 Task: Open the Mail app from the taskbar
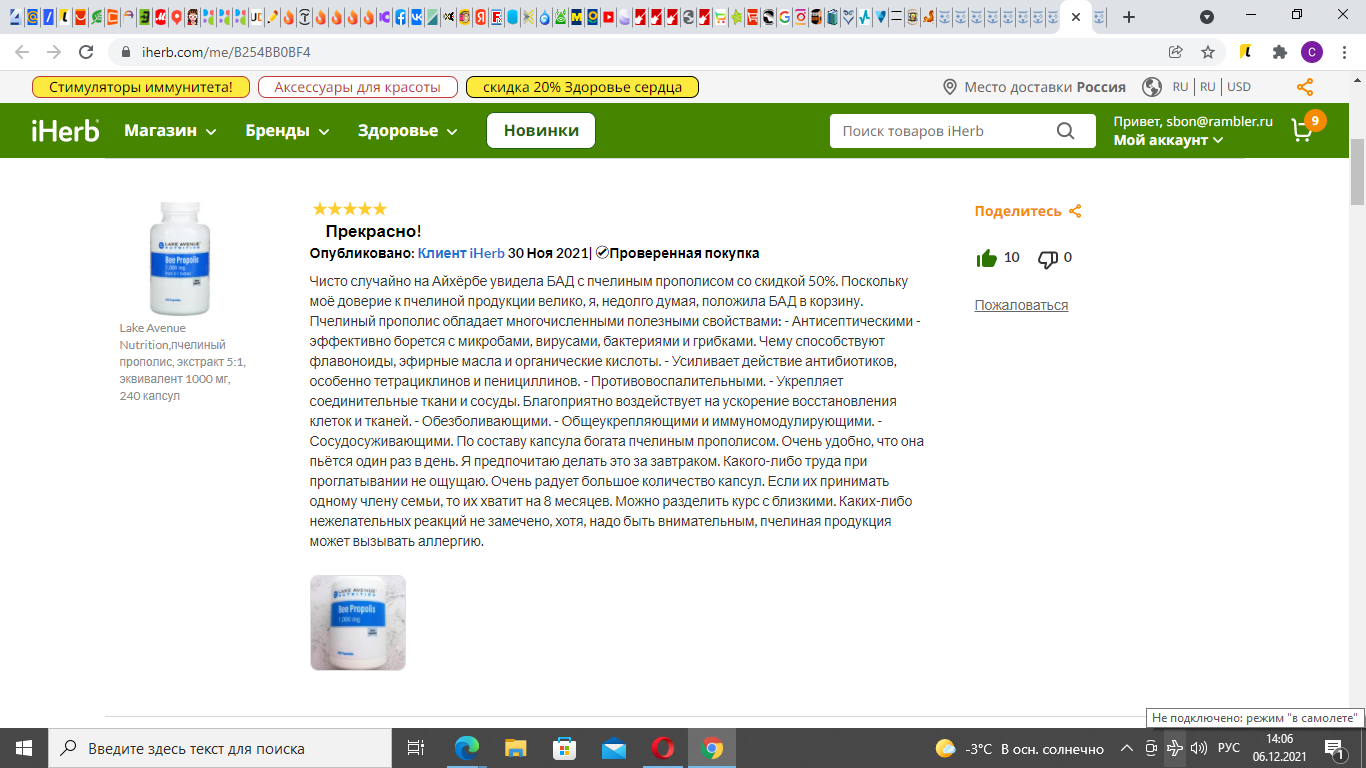click(x=613, y=748)
